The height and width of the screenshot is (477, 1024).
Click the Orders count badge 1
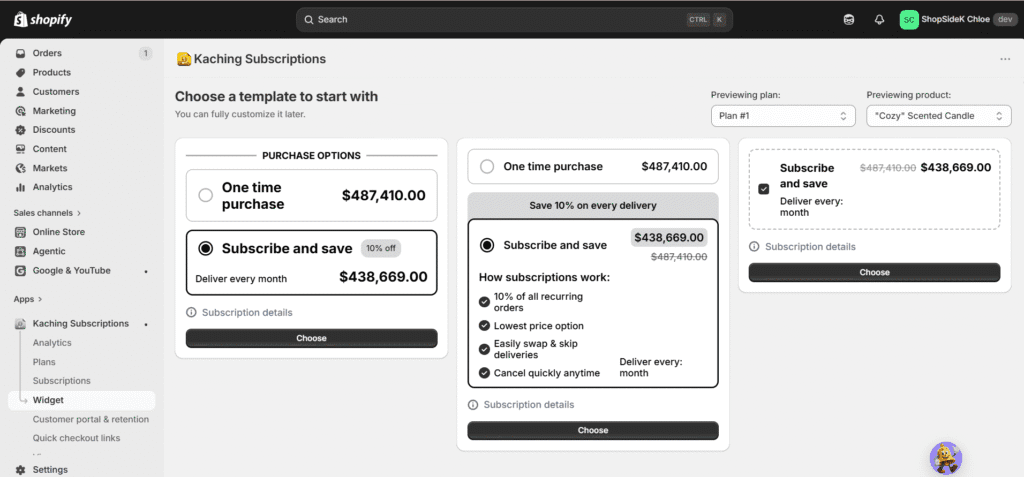coord(145,54)
